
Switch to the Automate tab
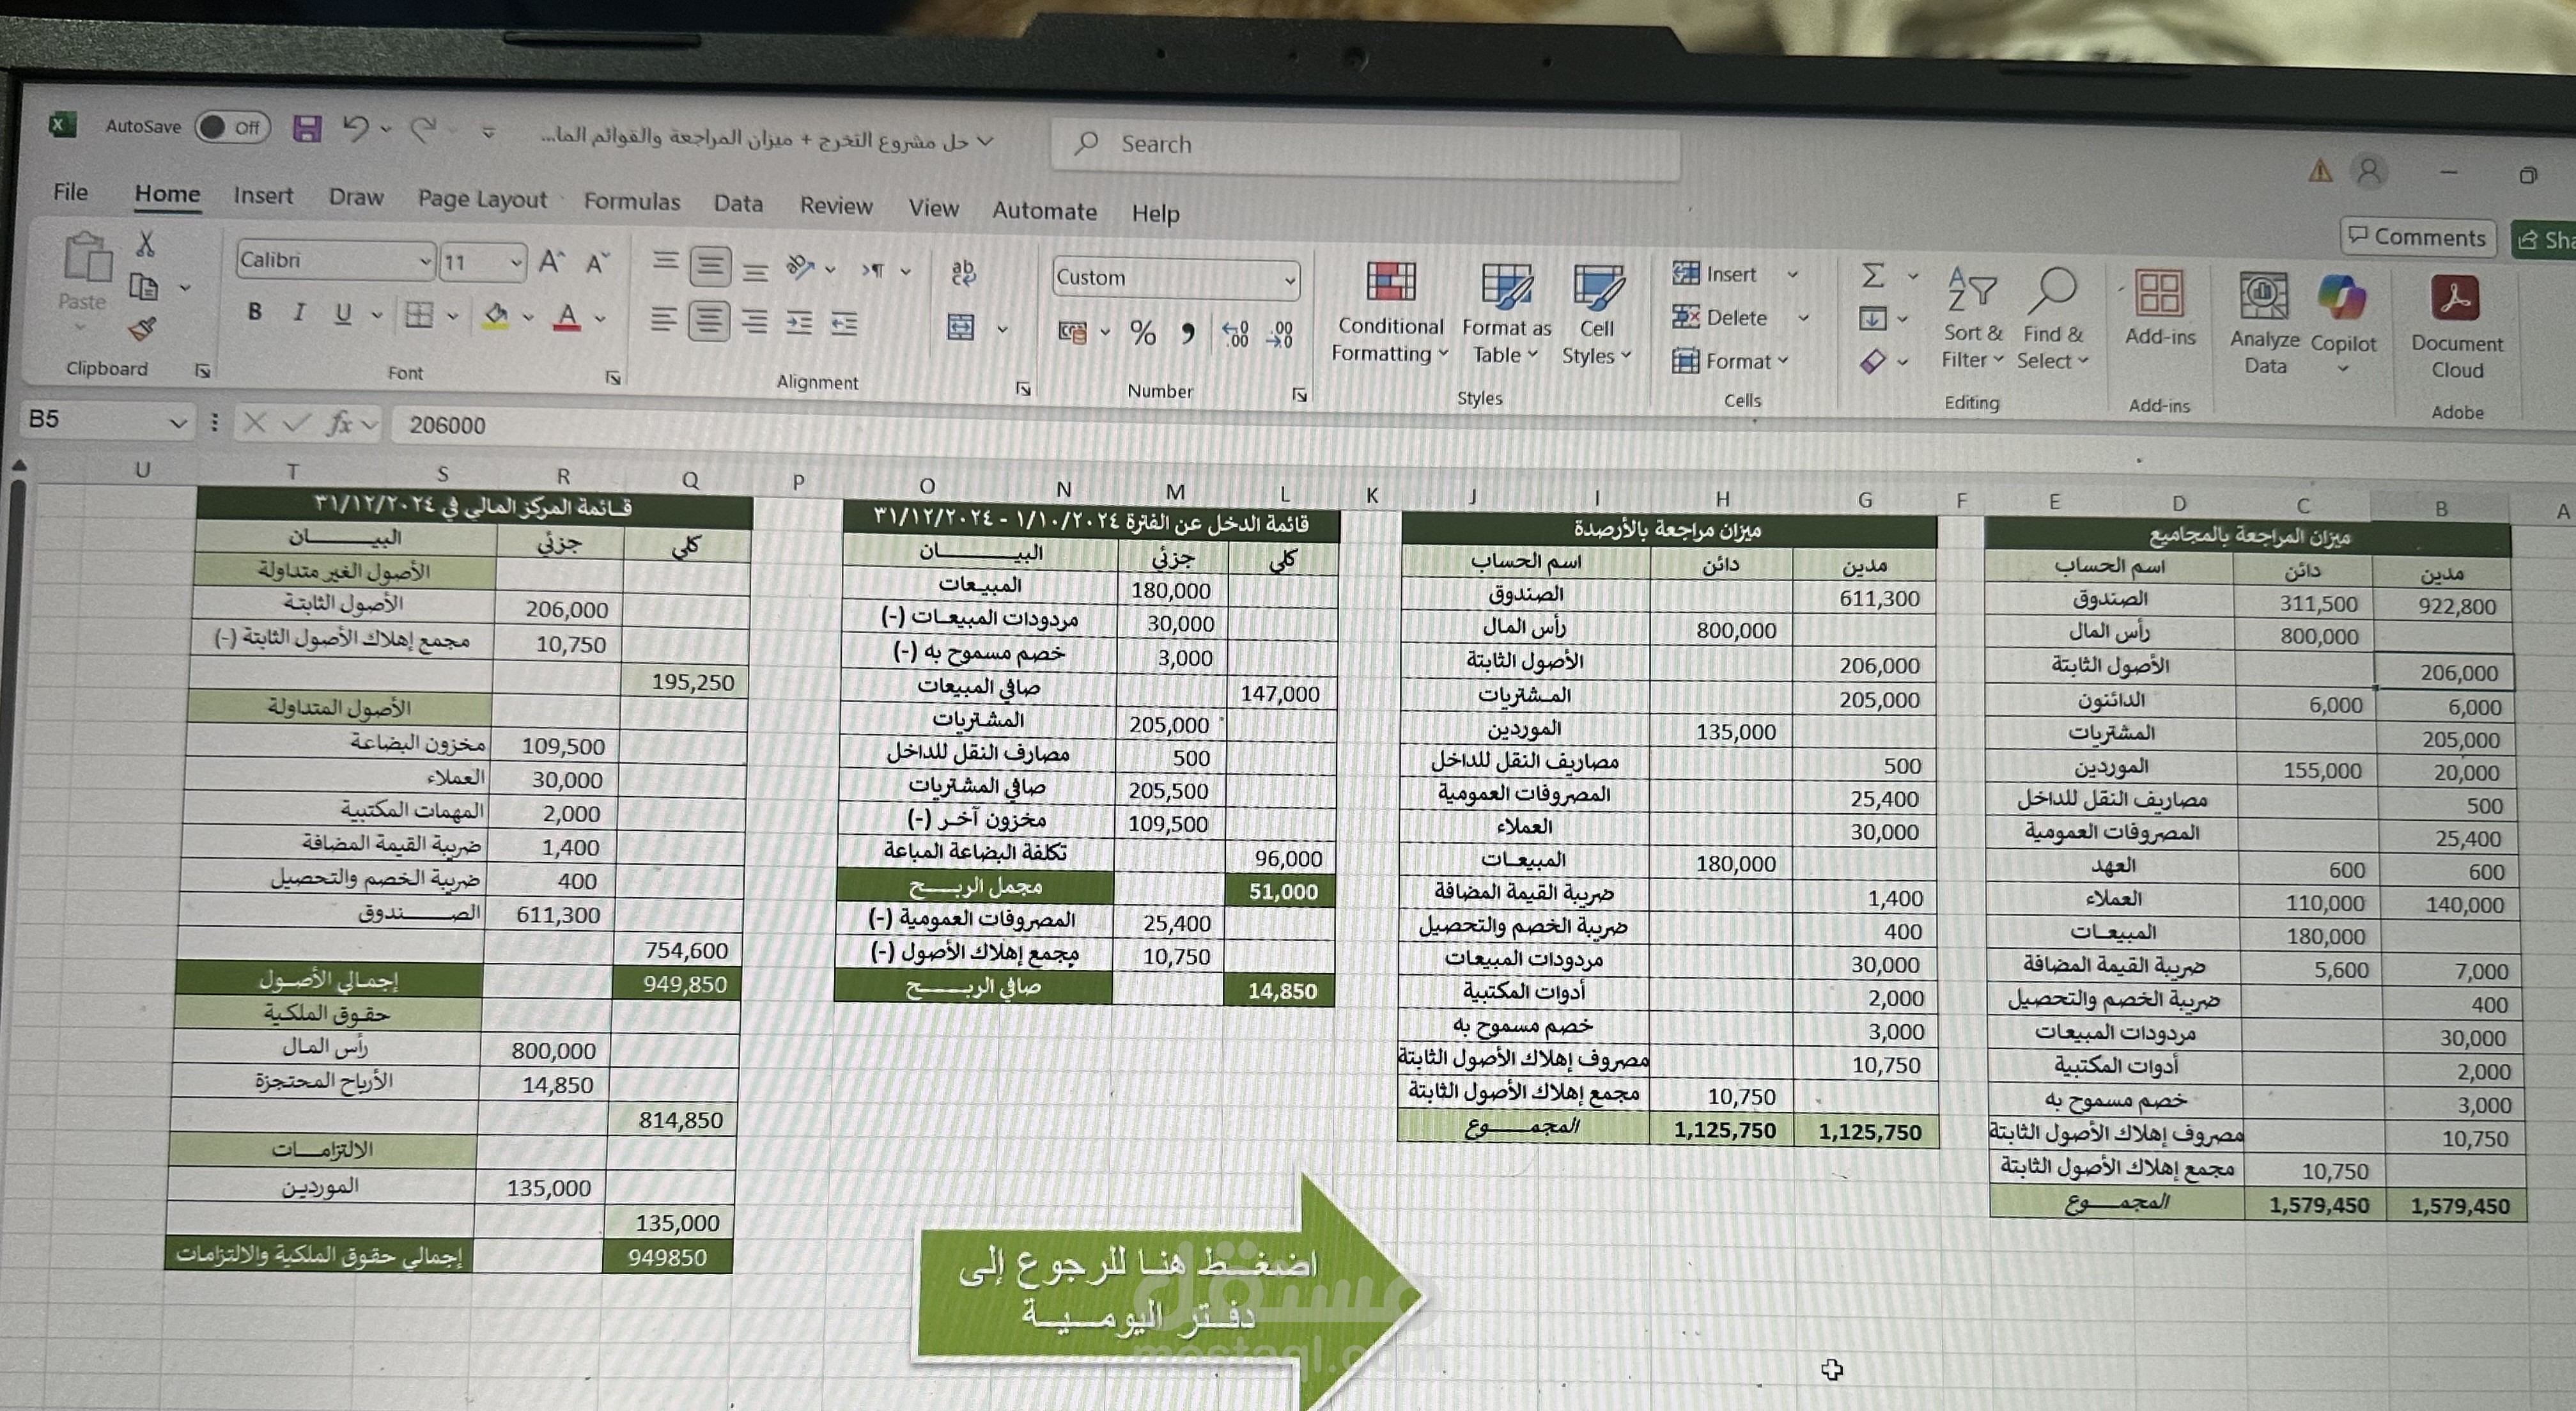1044,211
